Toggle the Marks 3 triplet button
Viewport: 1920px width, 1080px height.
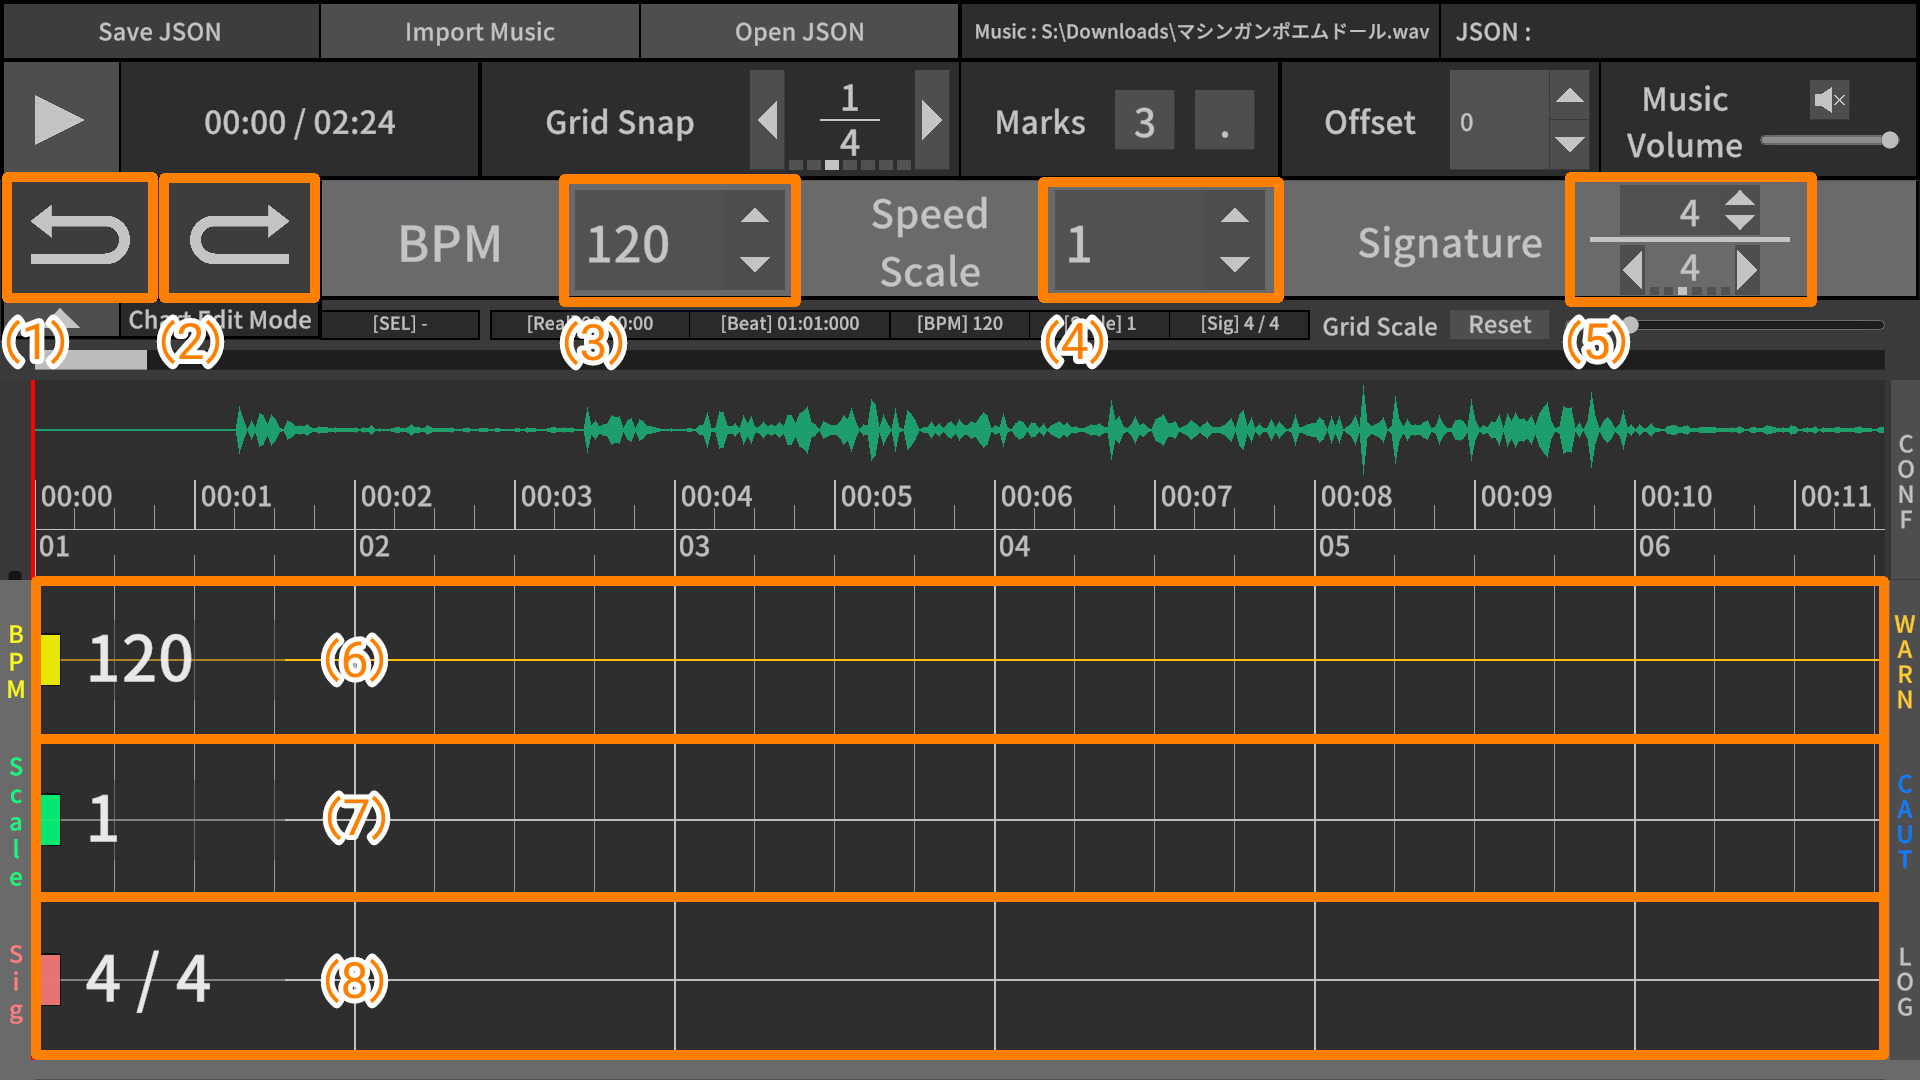click(x=1144, y=122)
